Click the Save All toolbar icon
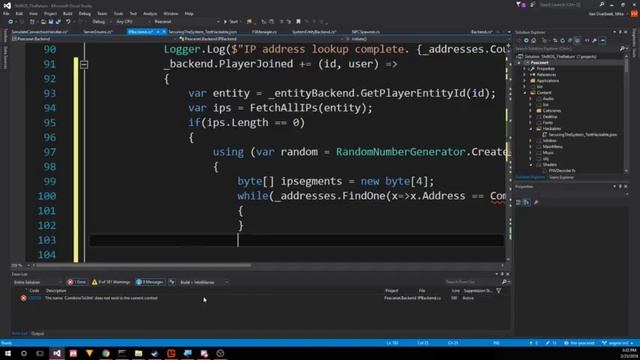 [x=58, y=22]
